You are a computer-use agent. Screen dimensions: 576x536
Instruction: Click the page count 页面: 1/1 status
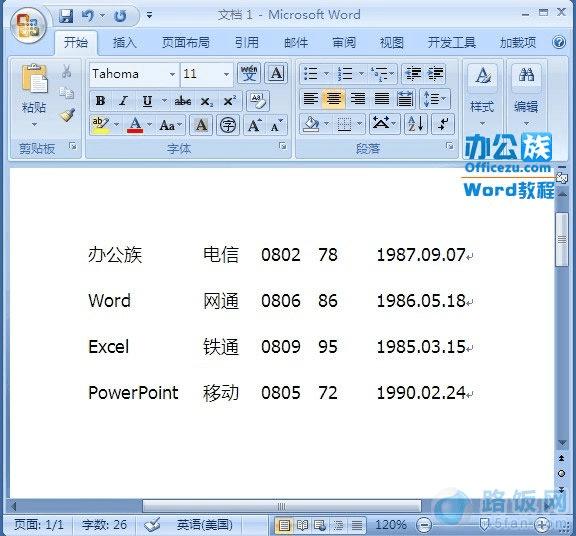click(x=39, y=525)
